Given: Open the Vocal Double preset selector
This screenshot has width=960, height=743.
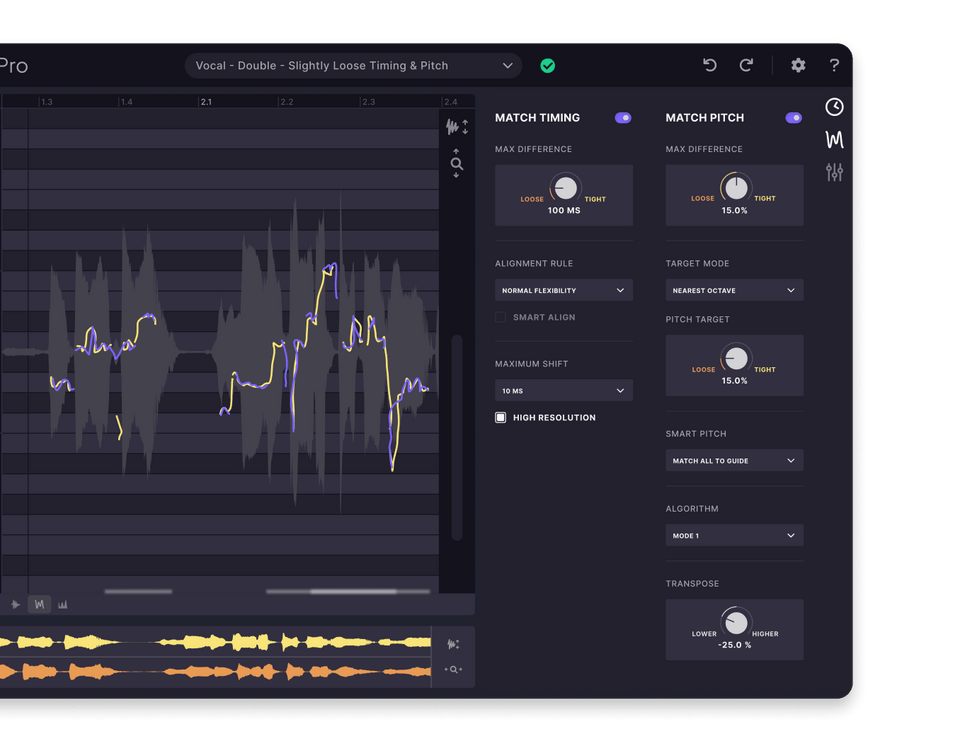Looking at the screenshot, I should [x=354, y=65].
